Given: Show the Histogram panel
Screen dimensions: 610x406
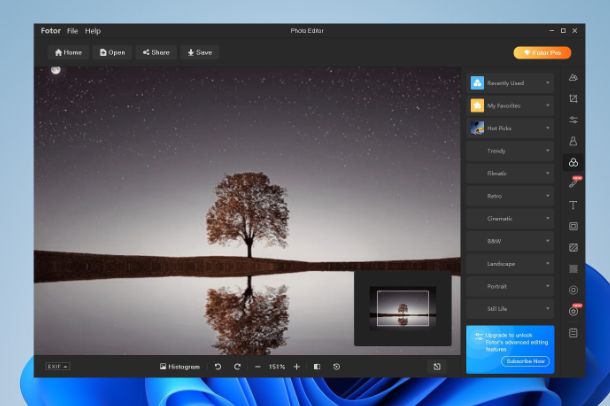Looking at the screenshot, I should 180,367.
